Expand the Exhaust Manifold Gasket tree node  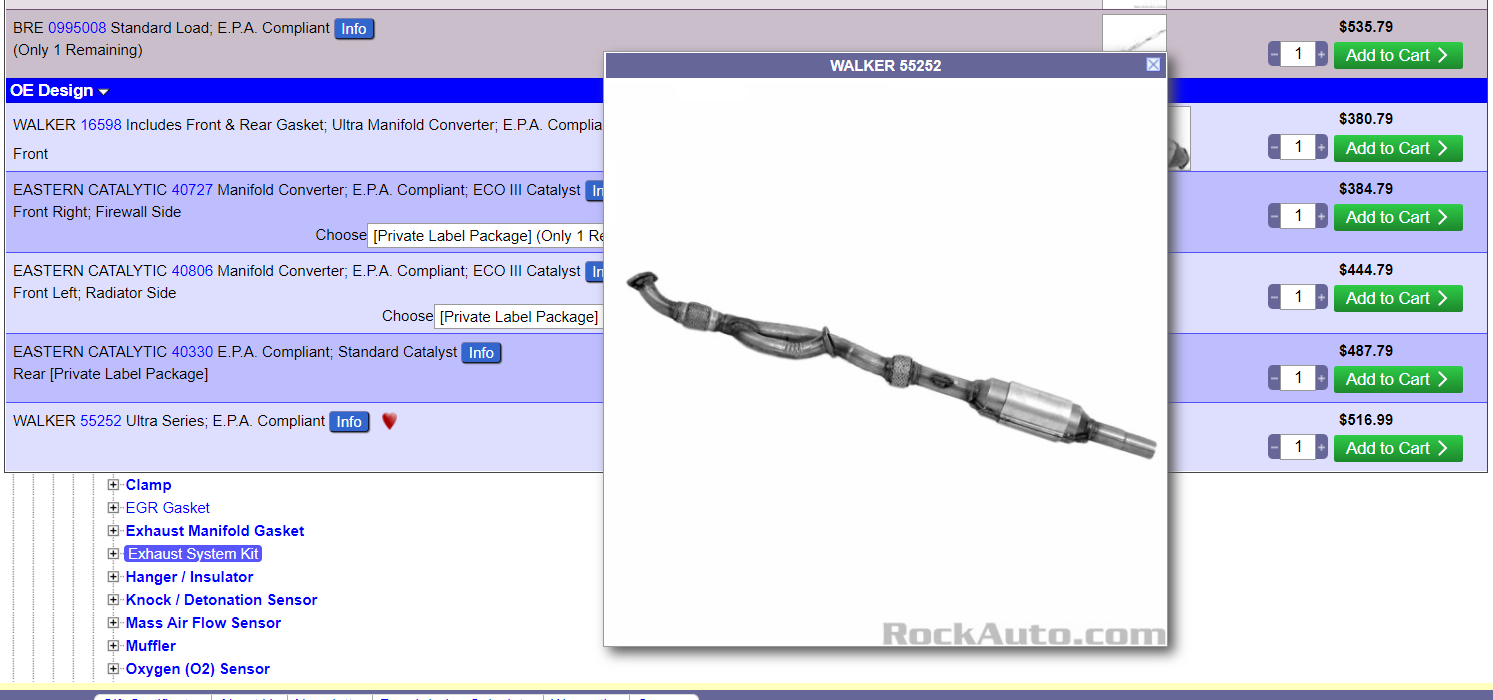tap(113, 531)
